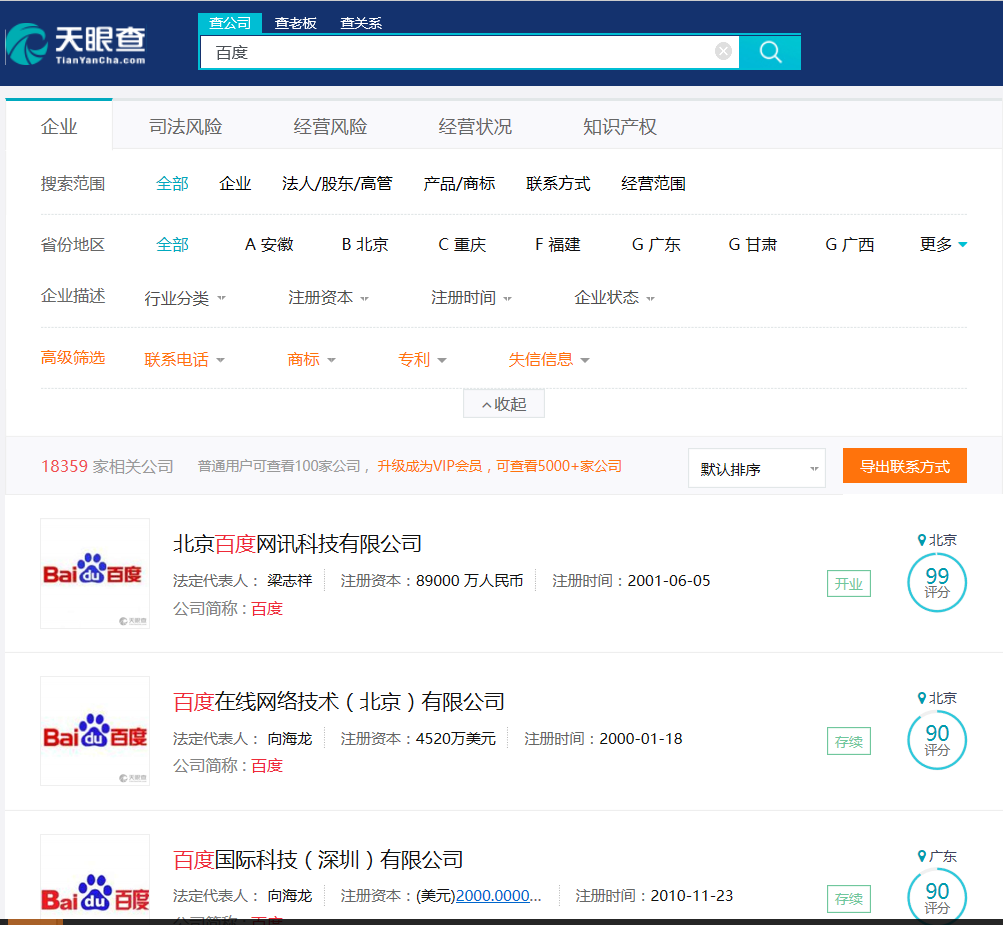Click the 18359 家相关公司 count

pyautogui.click(x=107, y=466)
